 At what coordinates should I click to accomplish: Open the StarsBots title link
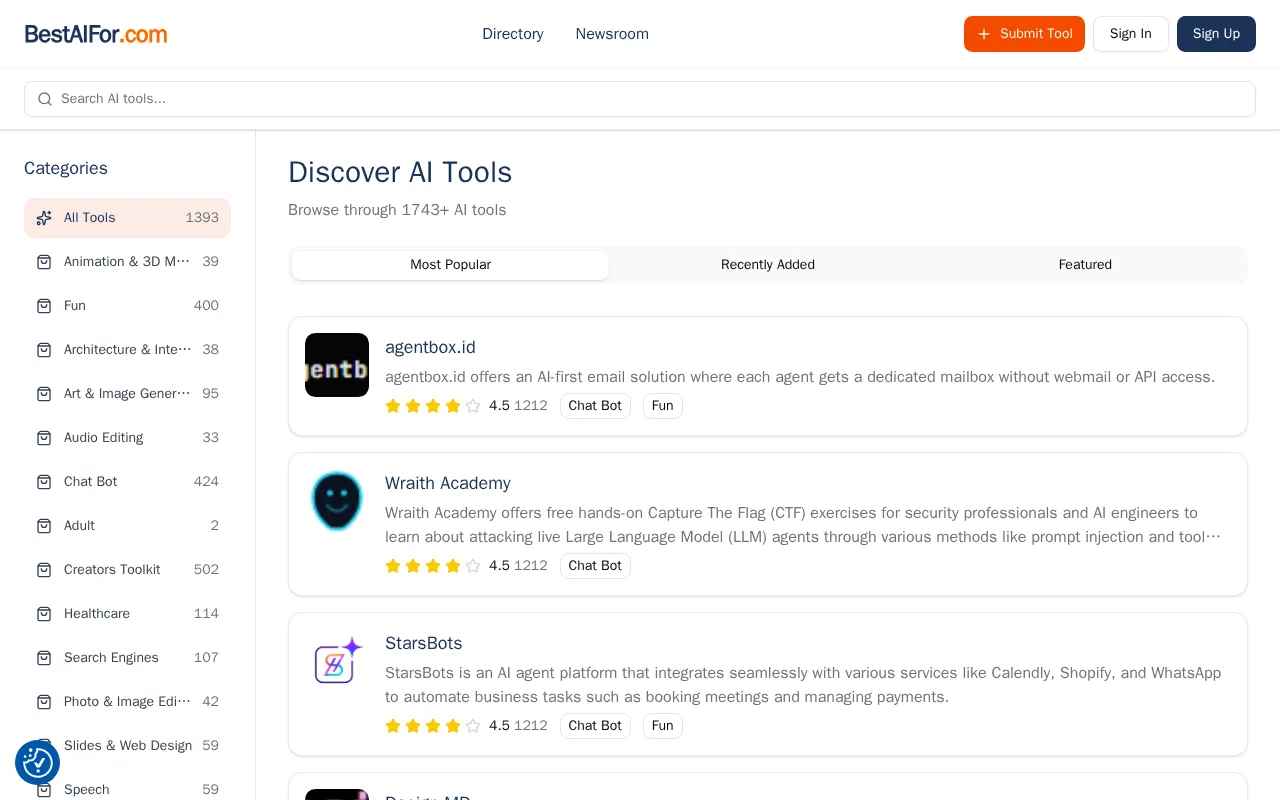424,643
